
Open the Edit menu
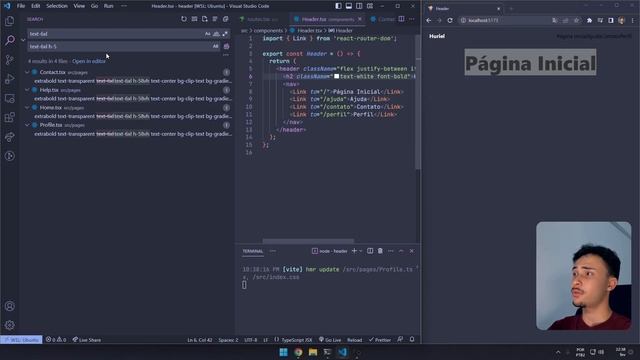[x=36, y=6]
